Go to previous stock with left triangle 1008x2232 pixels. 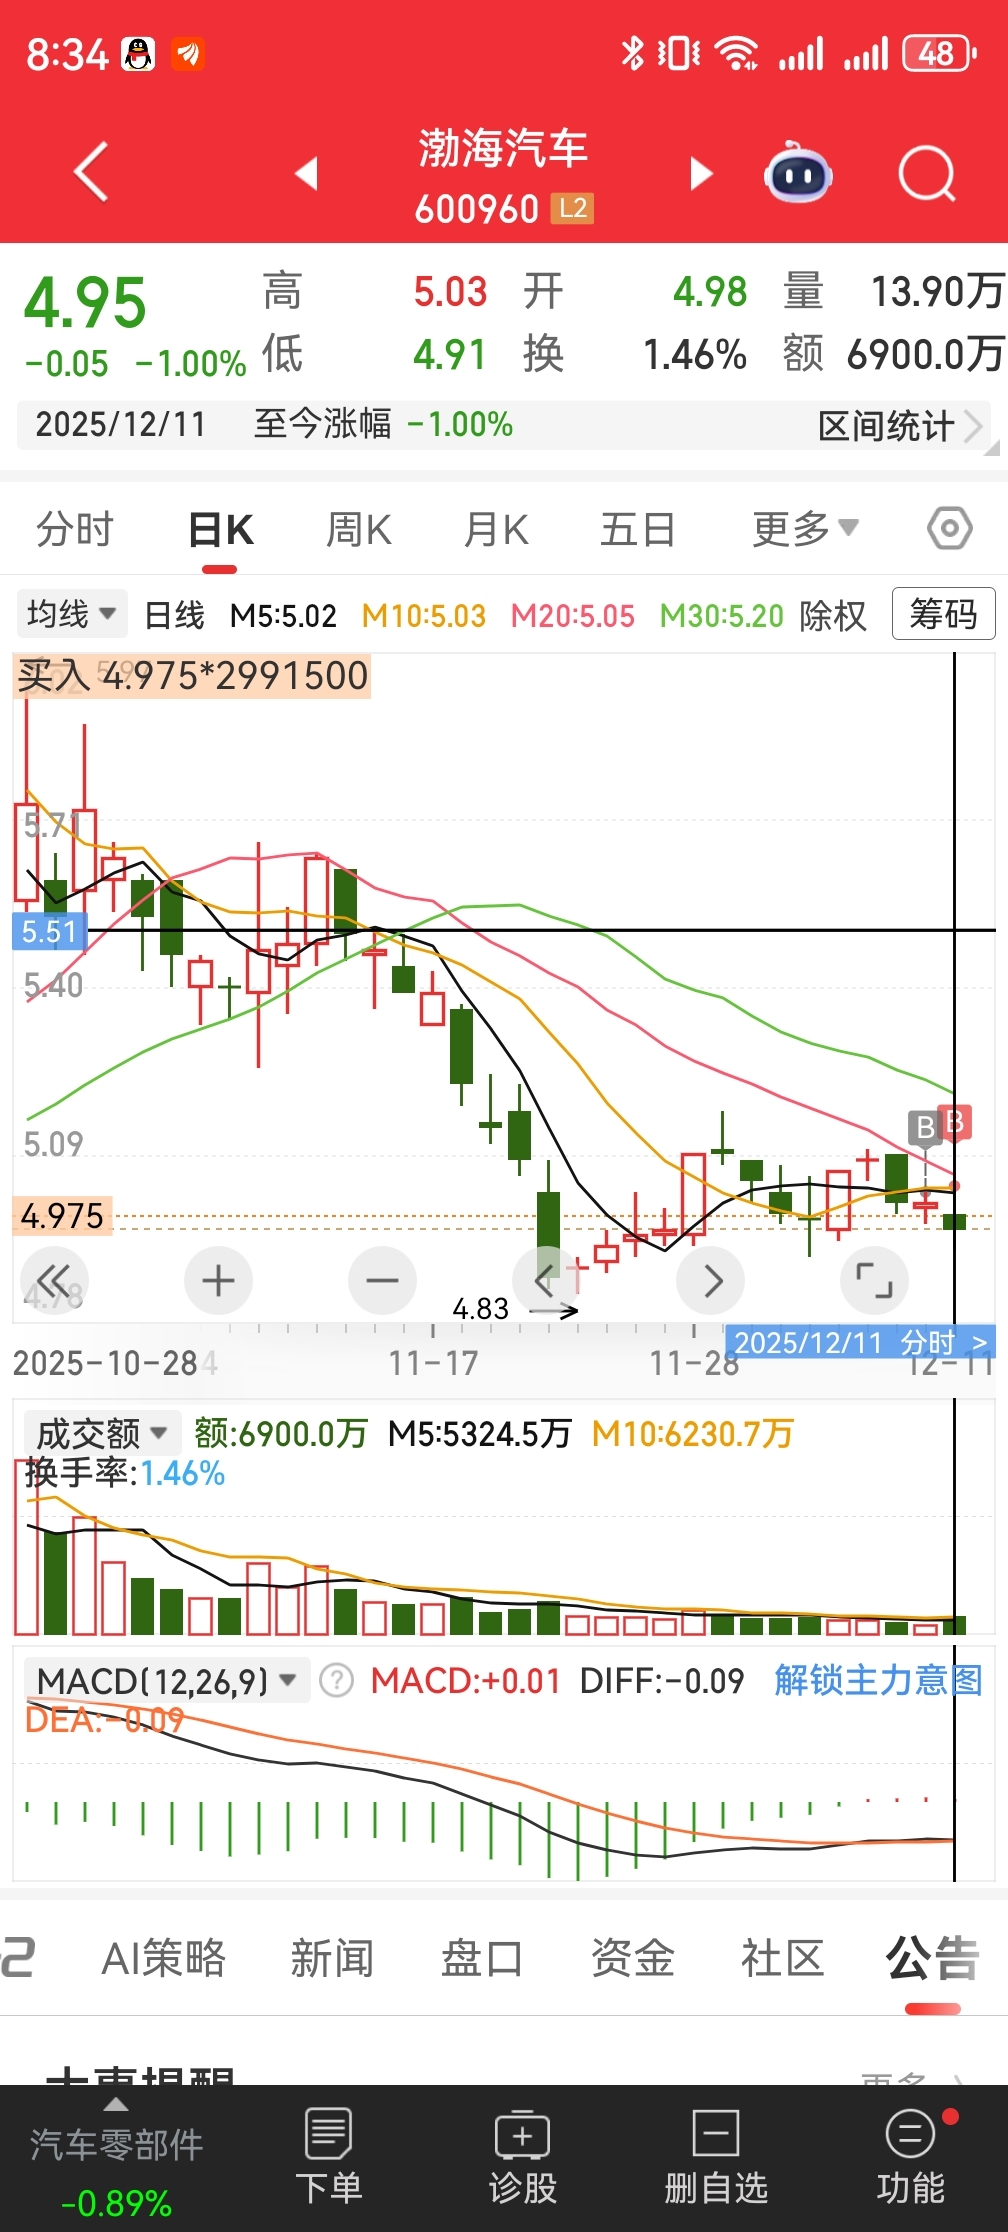click(307, 173)
